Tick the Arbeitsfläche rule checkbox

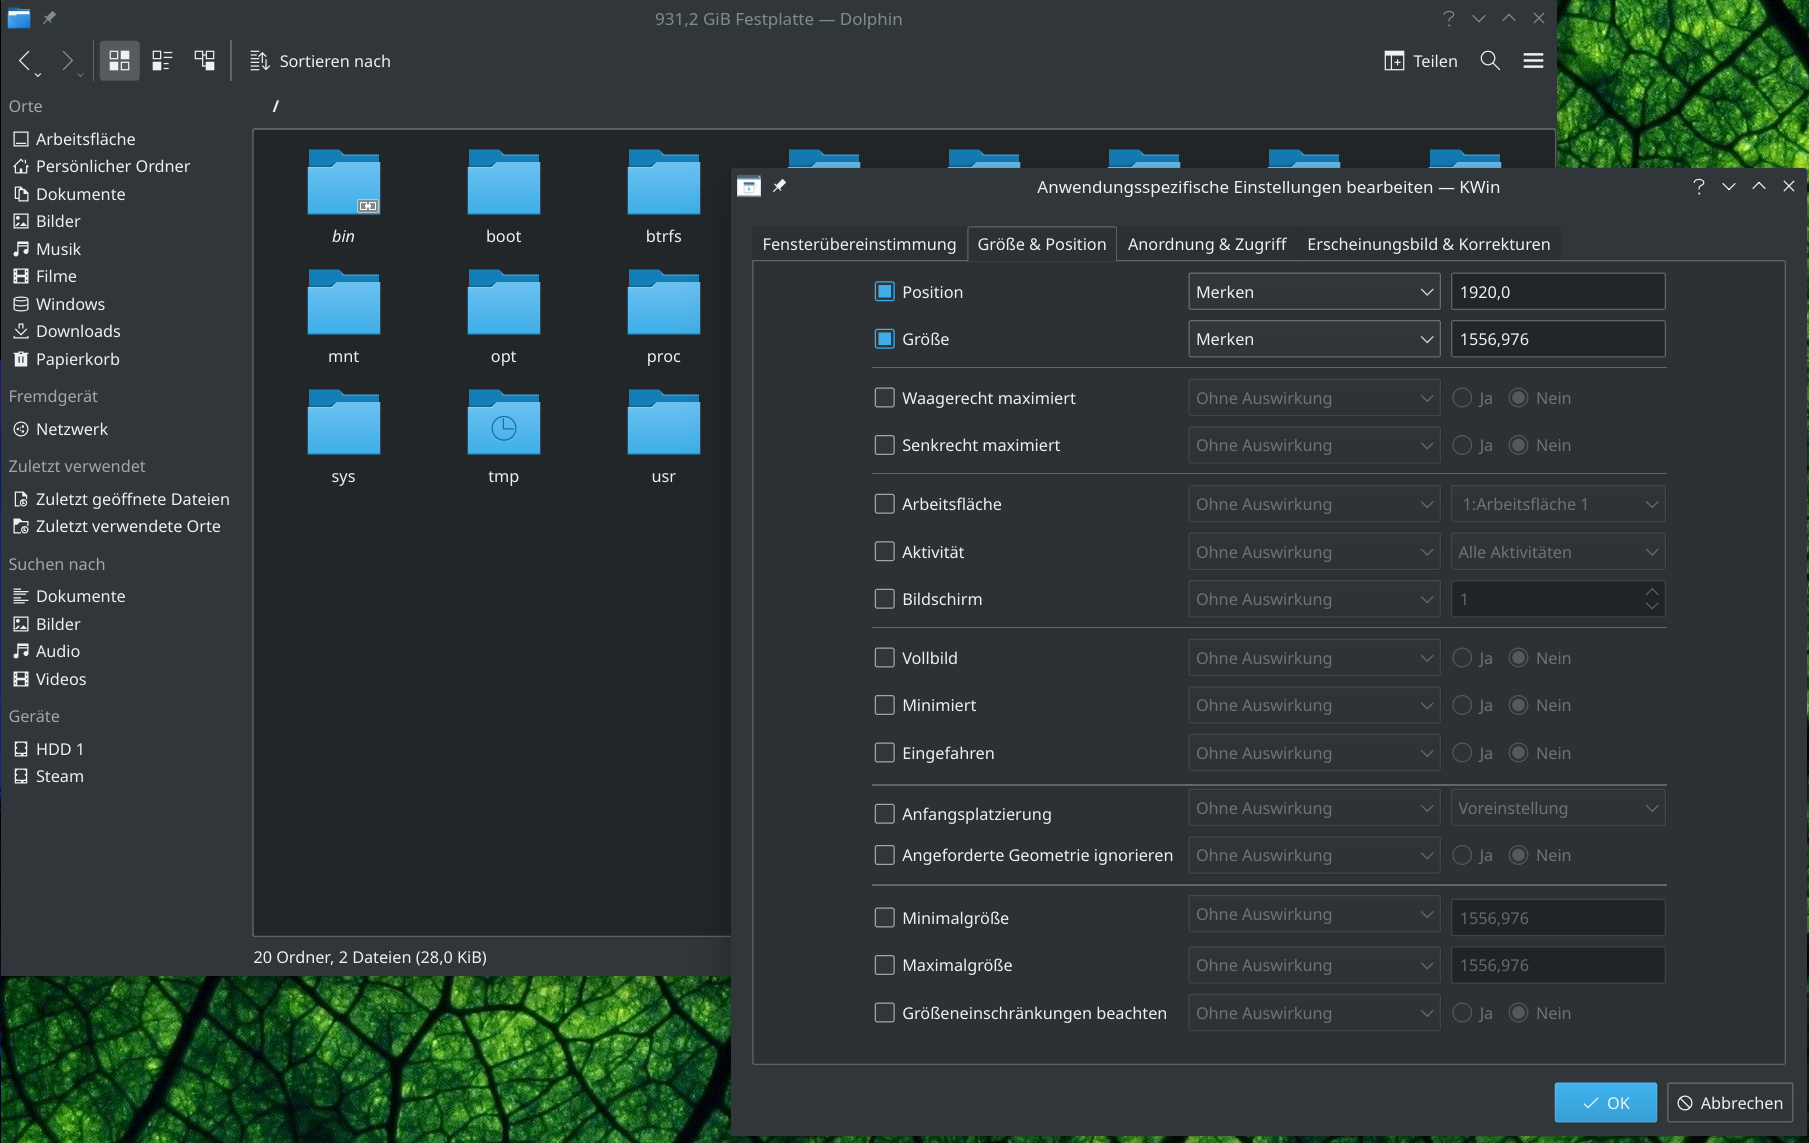(x=884, y=504)
